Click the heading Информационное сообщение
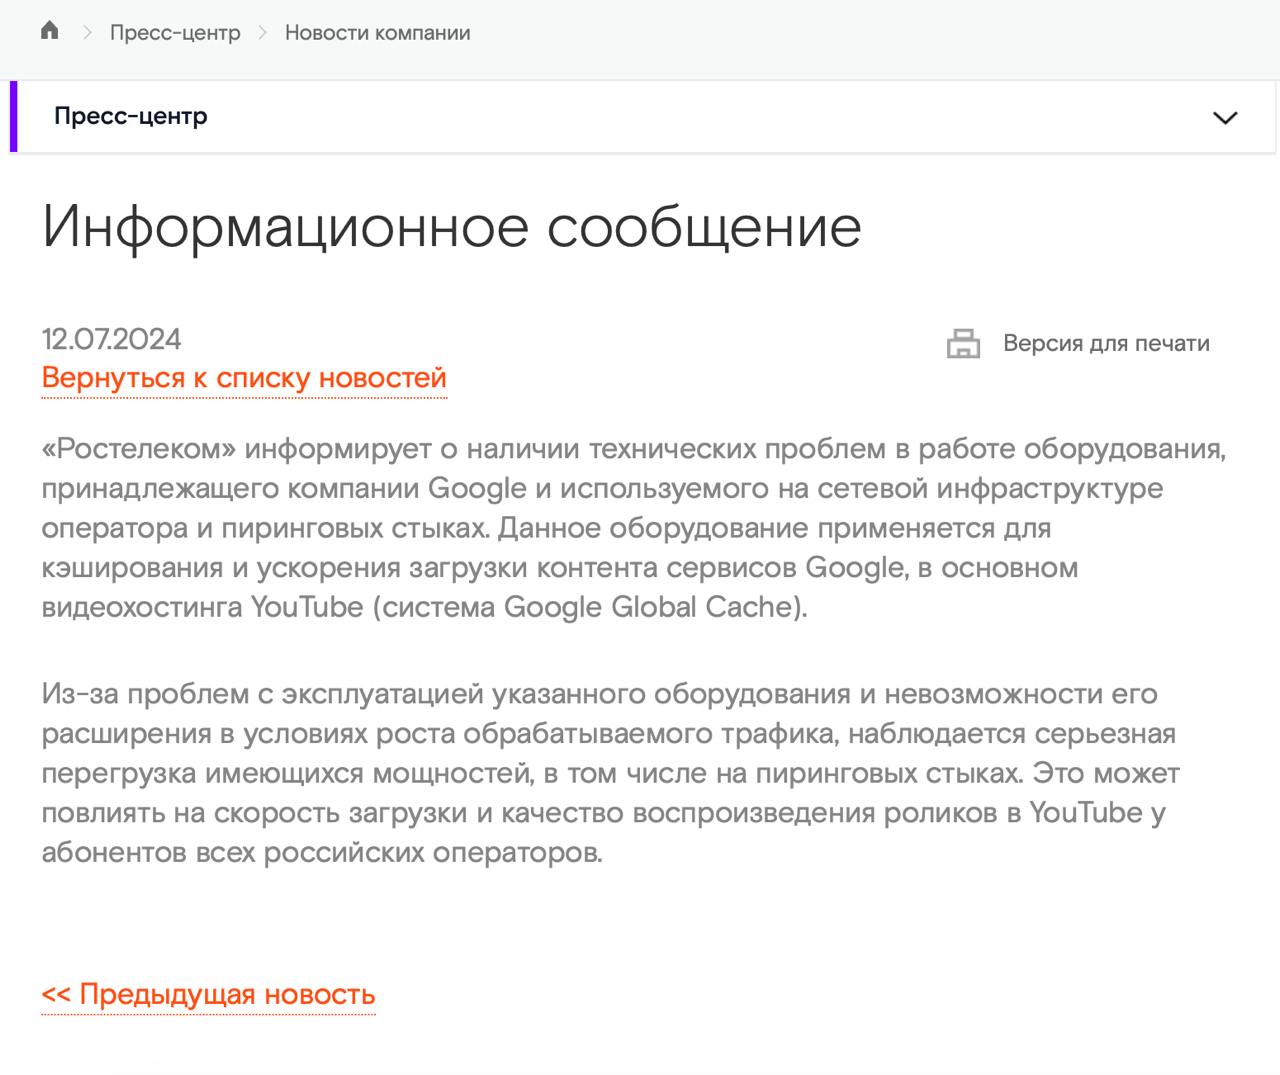Viewport: 1280px width, 1075px height. (x=452, y=226)
